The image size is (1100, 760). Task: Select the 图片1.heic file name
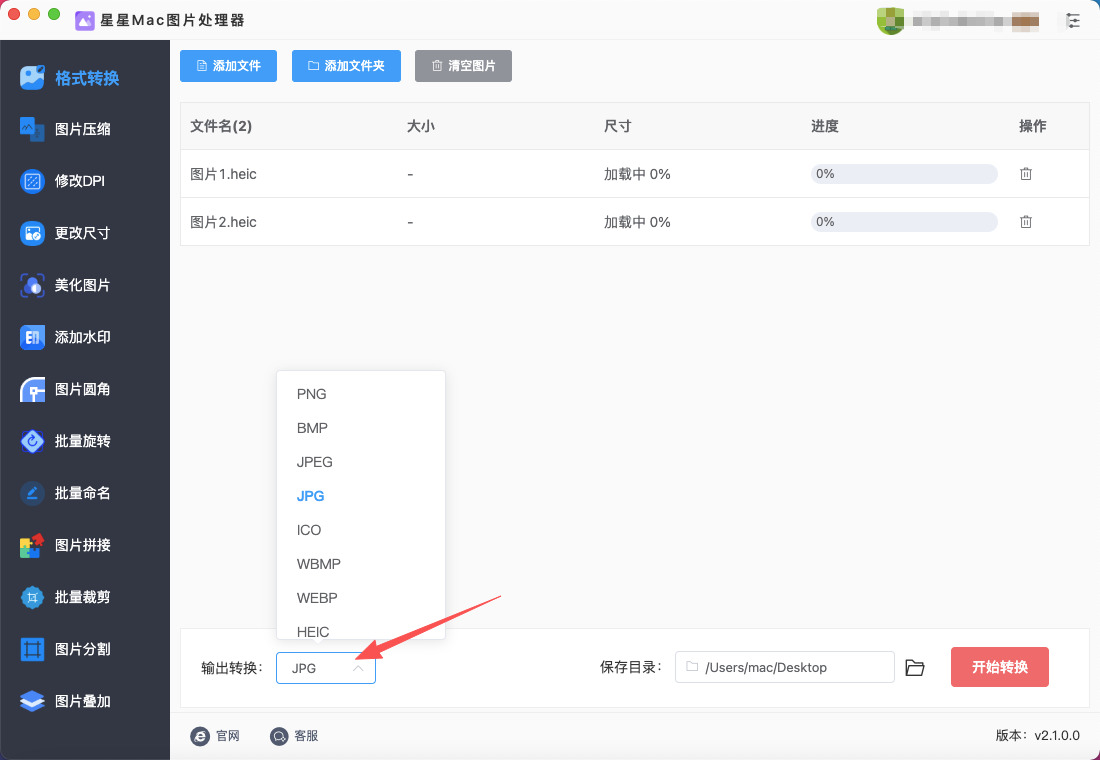coord(223,174)
